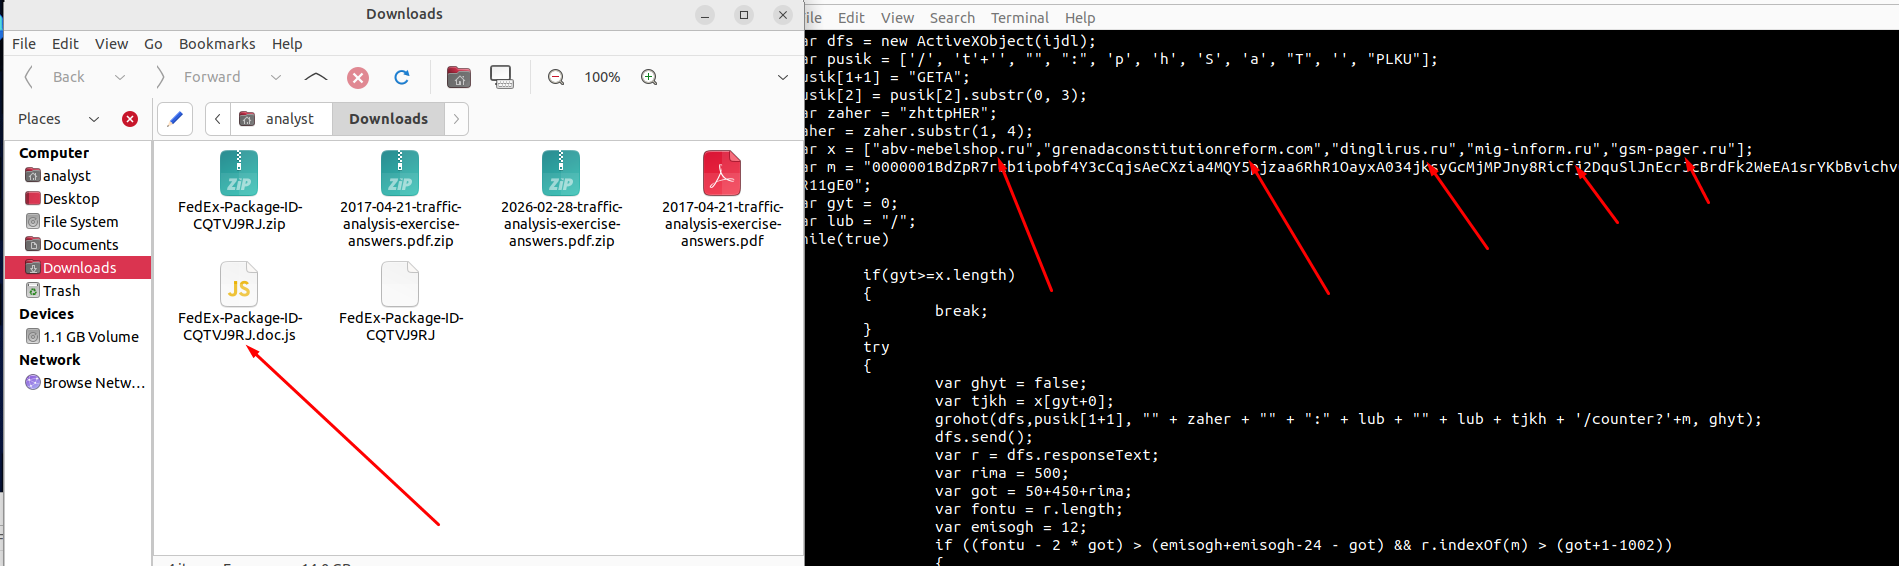Toggle the location edit pencil button

click(175, 119)
